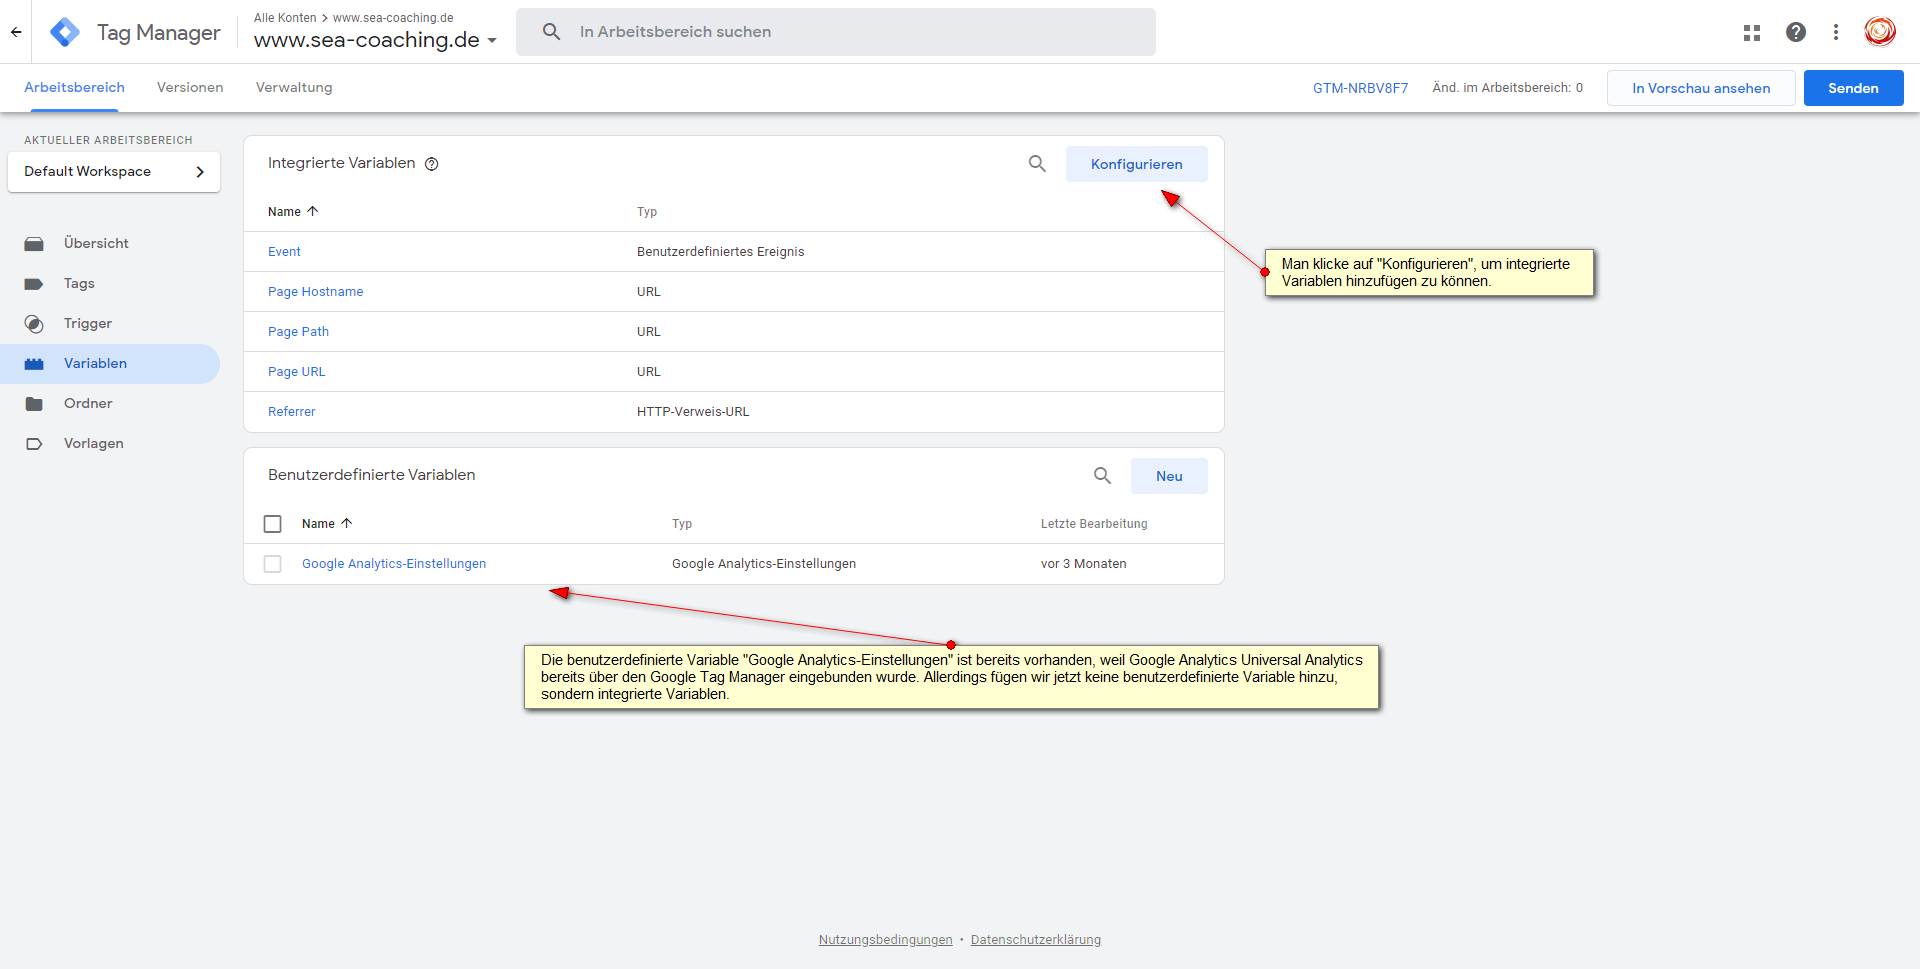Toggle select-all checkbox for Benutzerdefinierte Variablen
This screenshot has height=969, width=1920.
[272, 524]
